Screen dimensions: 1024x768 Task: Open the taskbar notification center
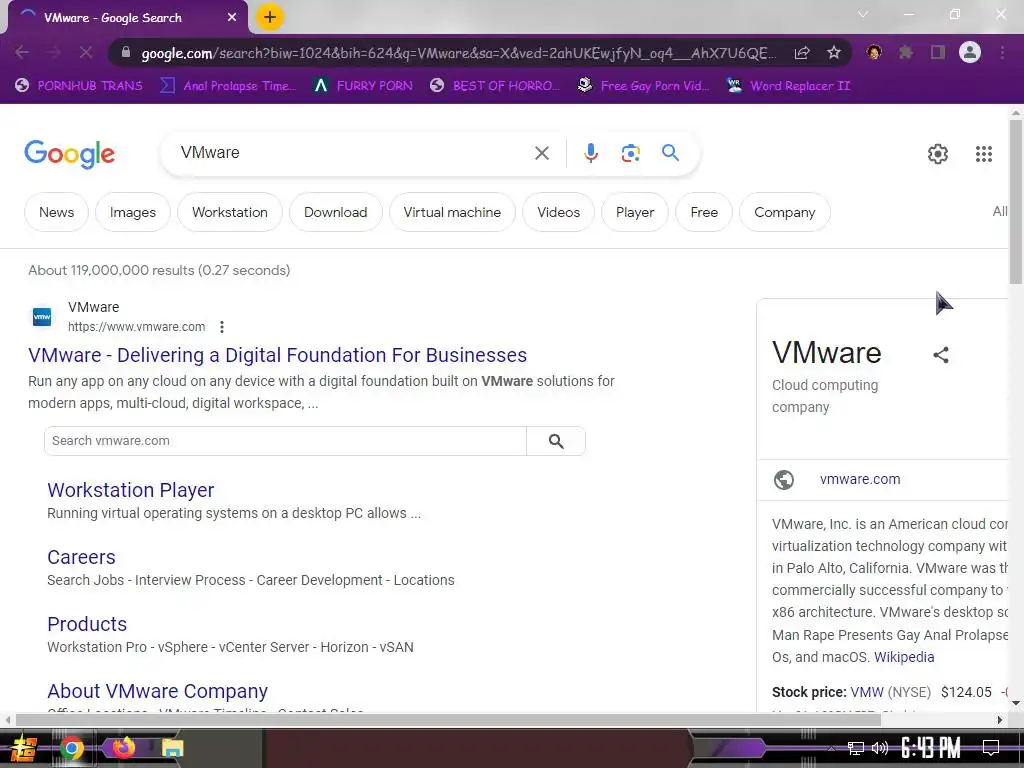click(x=991, y=747)
